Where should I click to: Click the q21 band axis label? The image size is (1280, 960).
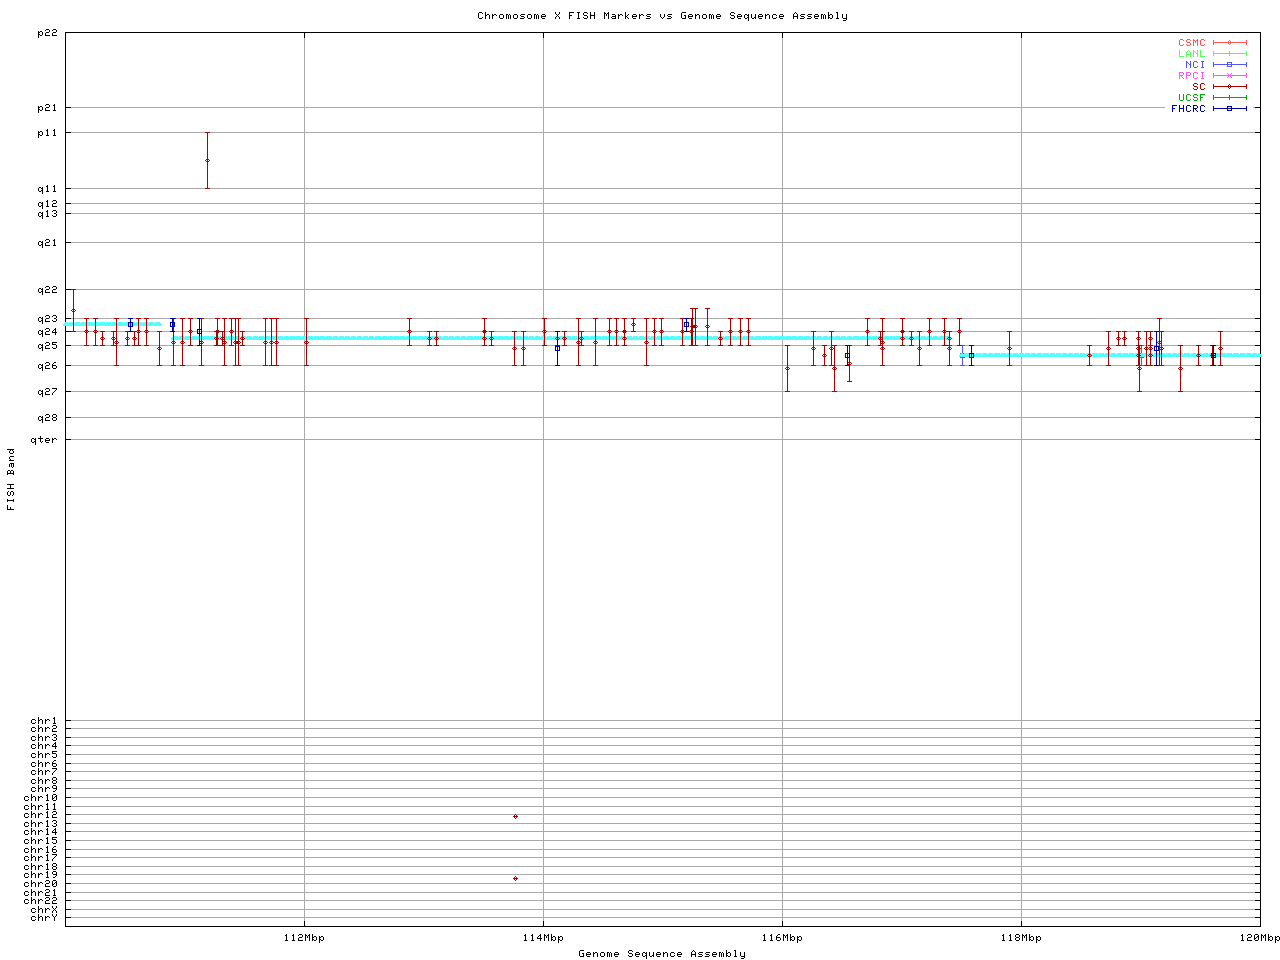47,242
